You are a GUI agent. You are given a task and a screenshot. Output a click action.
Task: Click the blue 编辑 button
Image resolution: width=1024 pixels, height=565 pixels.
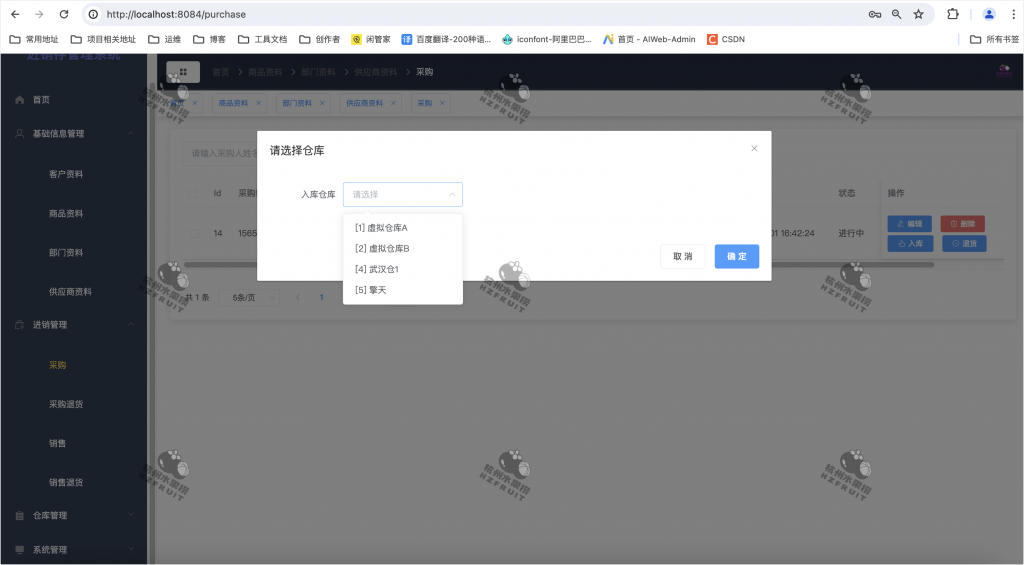tap(910, 223)
